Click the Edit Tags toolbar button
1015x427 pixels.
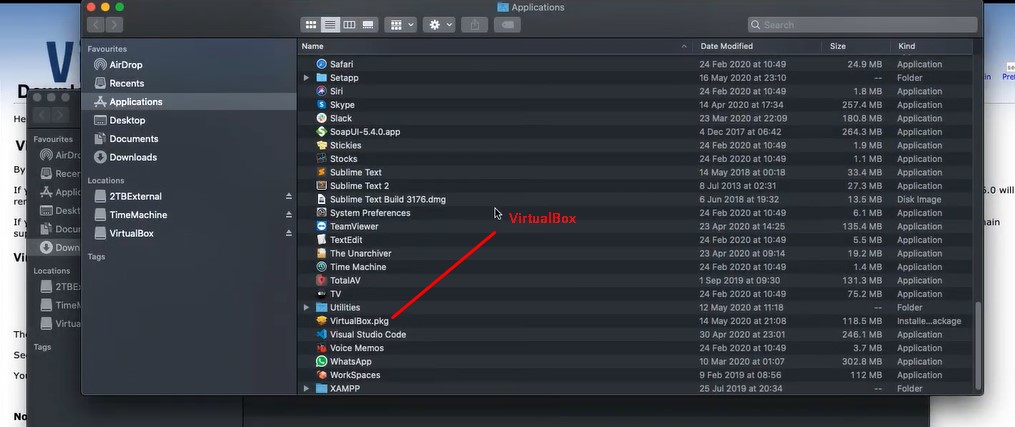pos(508,25)
